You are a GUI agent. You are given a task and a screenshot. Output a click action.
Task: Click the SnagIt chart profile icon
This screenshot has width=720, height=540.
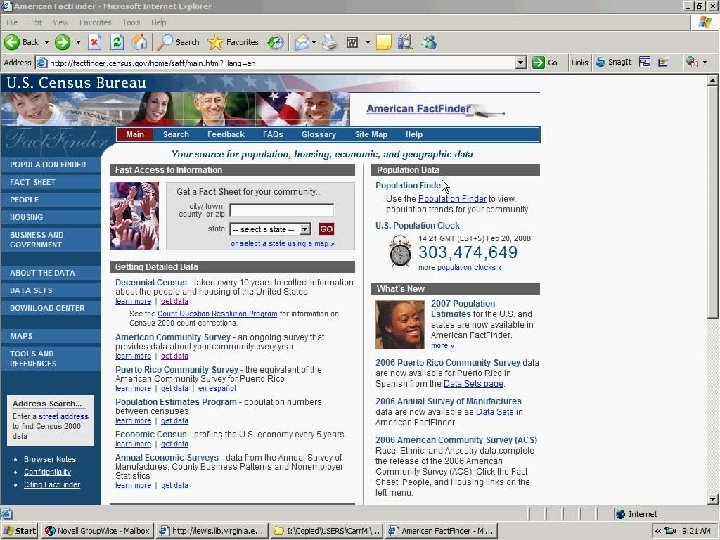tap(663, 62)
